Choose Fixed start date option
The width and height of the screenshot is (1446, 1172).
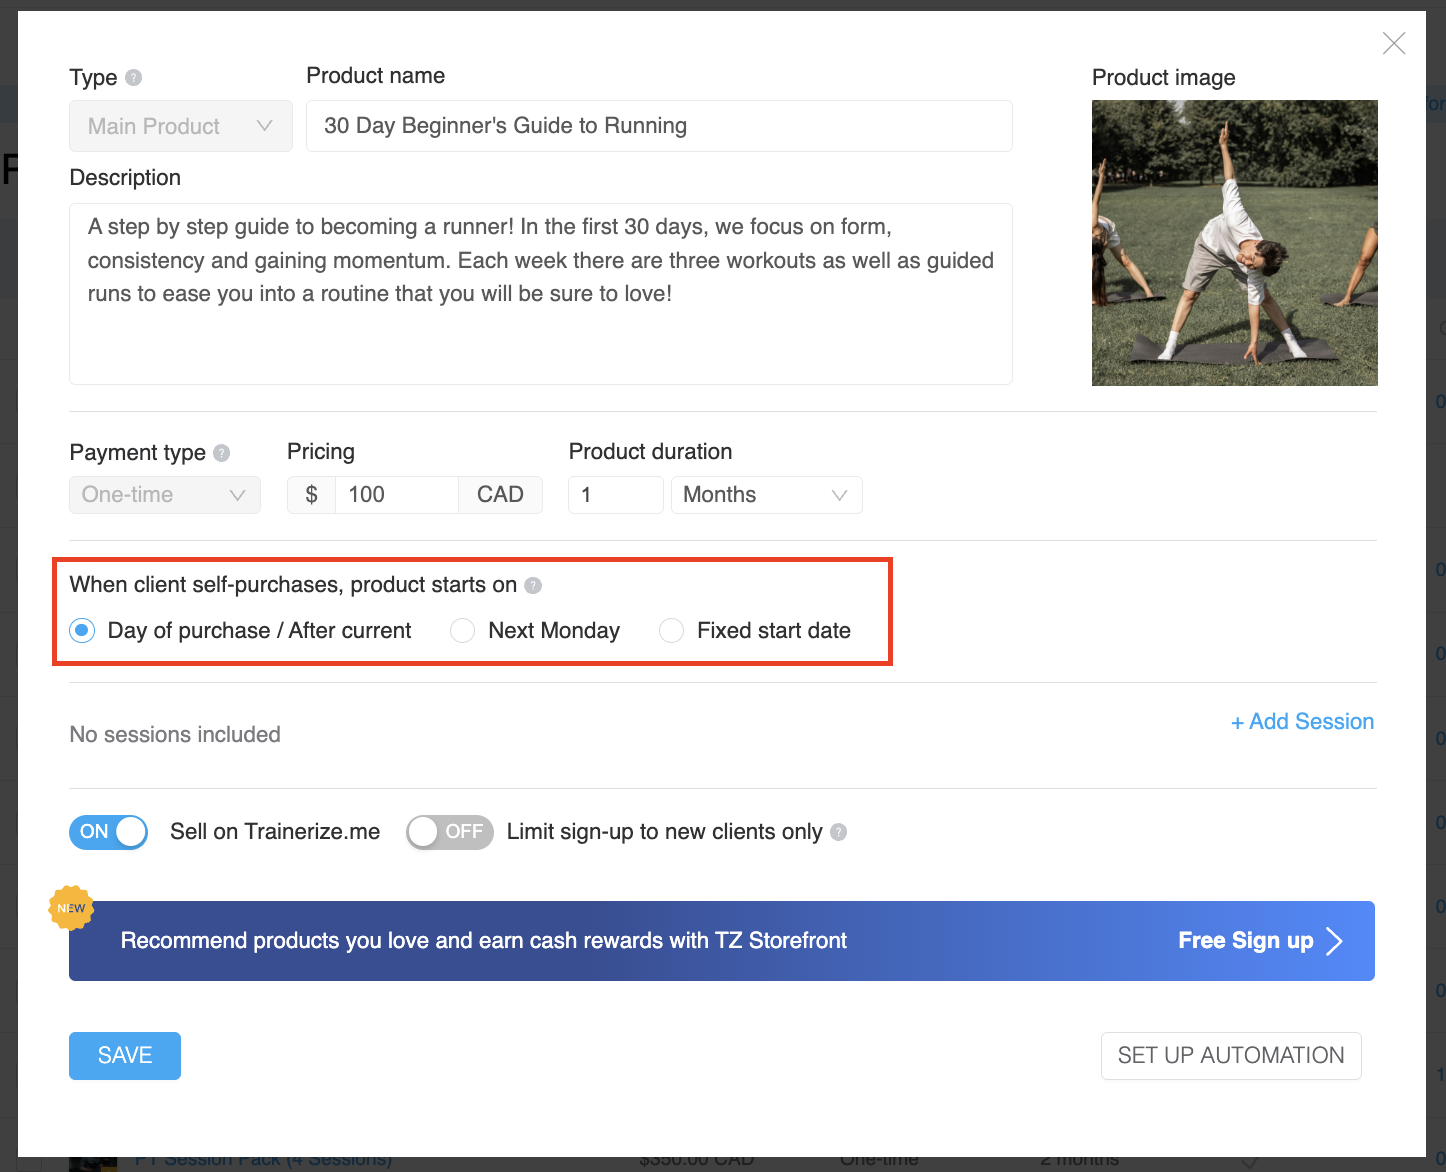point(671,631)
